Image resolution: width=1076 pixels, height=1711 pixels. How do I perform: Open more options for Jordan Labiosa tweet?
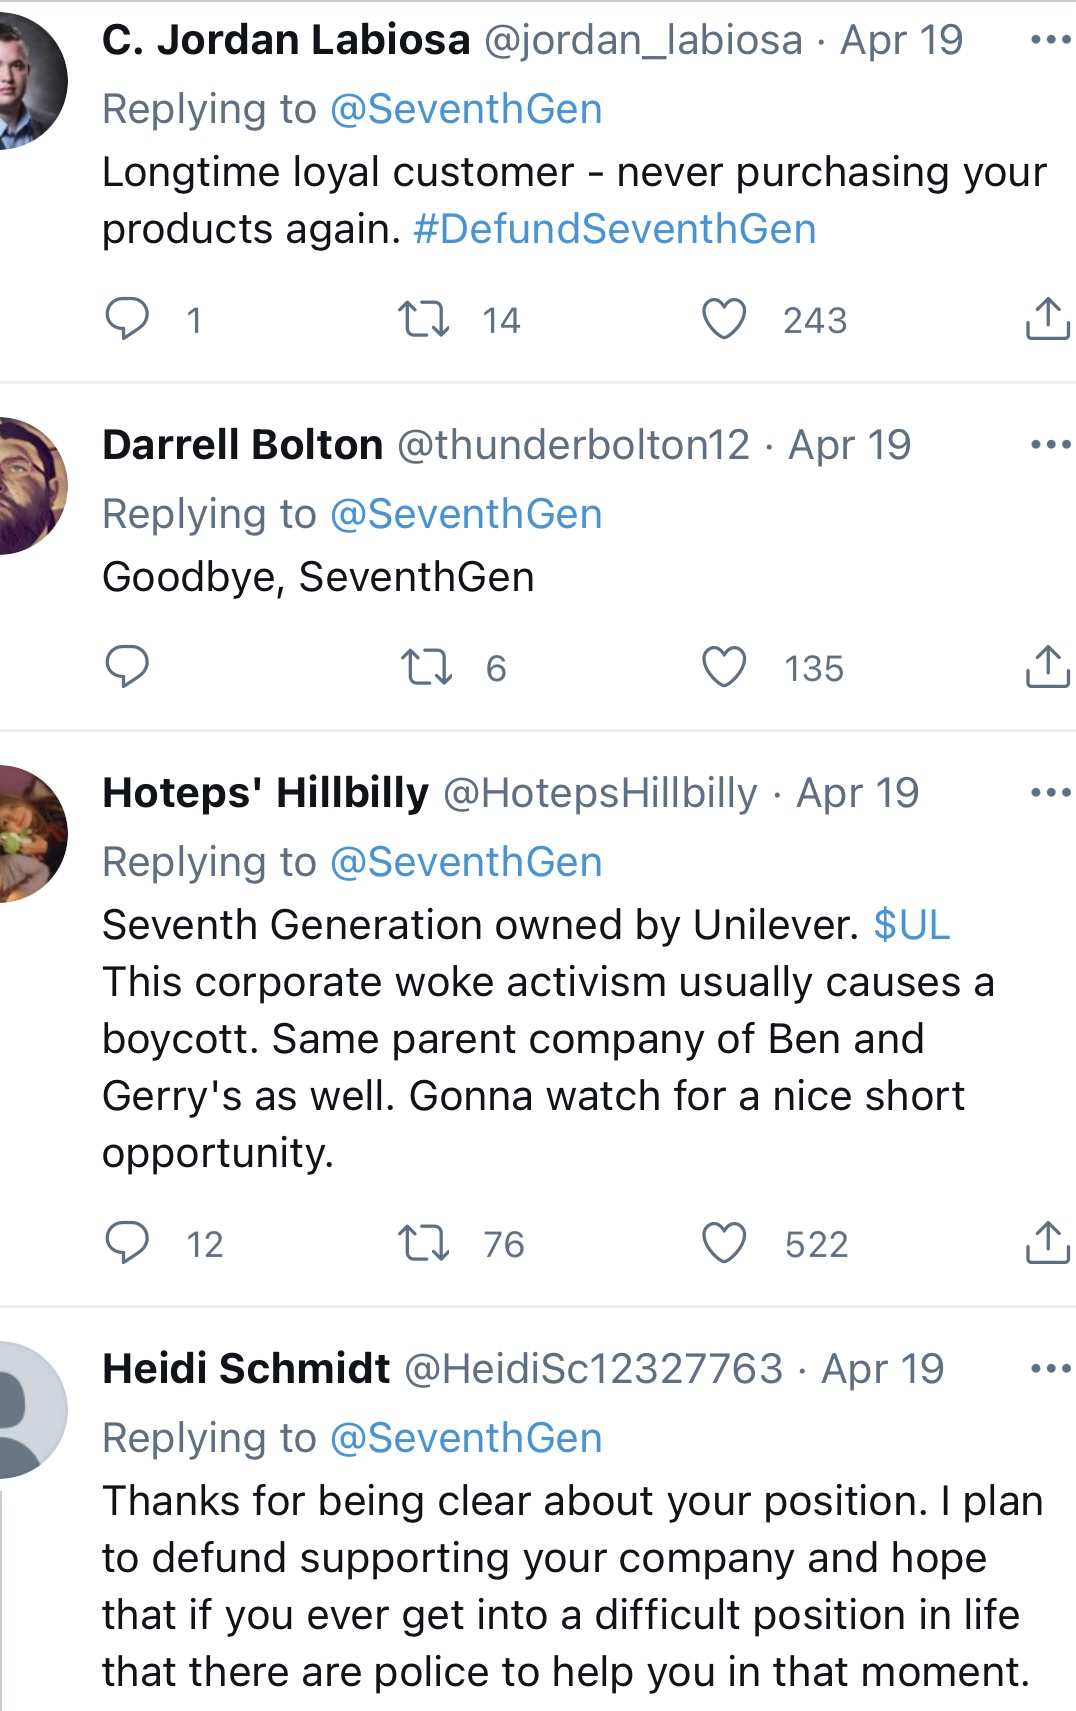1051,40
